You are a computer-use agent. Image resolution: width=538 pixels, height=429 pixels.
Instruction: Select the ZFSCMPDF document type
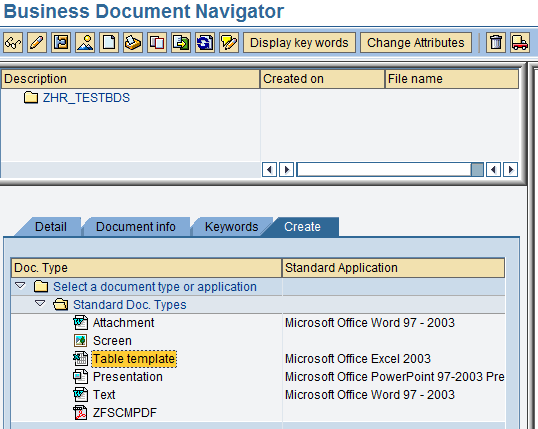[x=125, y=413]
